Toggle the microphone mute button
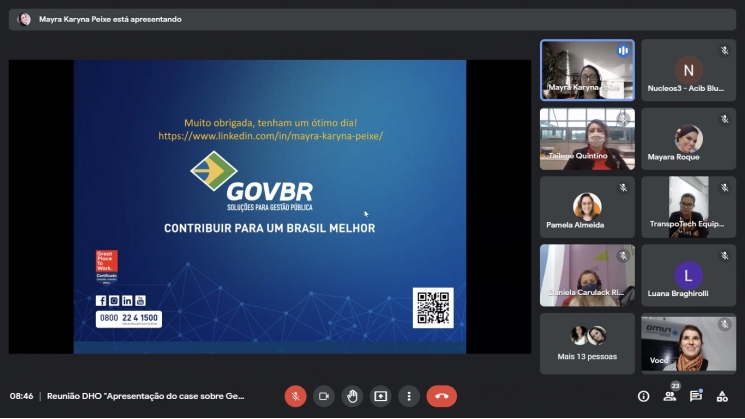This screenshot has height=419, width=745. pos(295,396)
